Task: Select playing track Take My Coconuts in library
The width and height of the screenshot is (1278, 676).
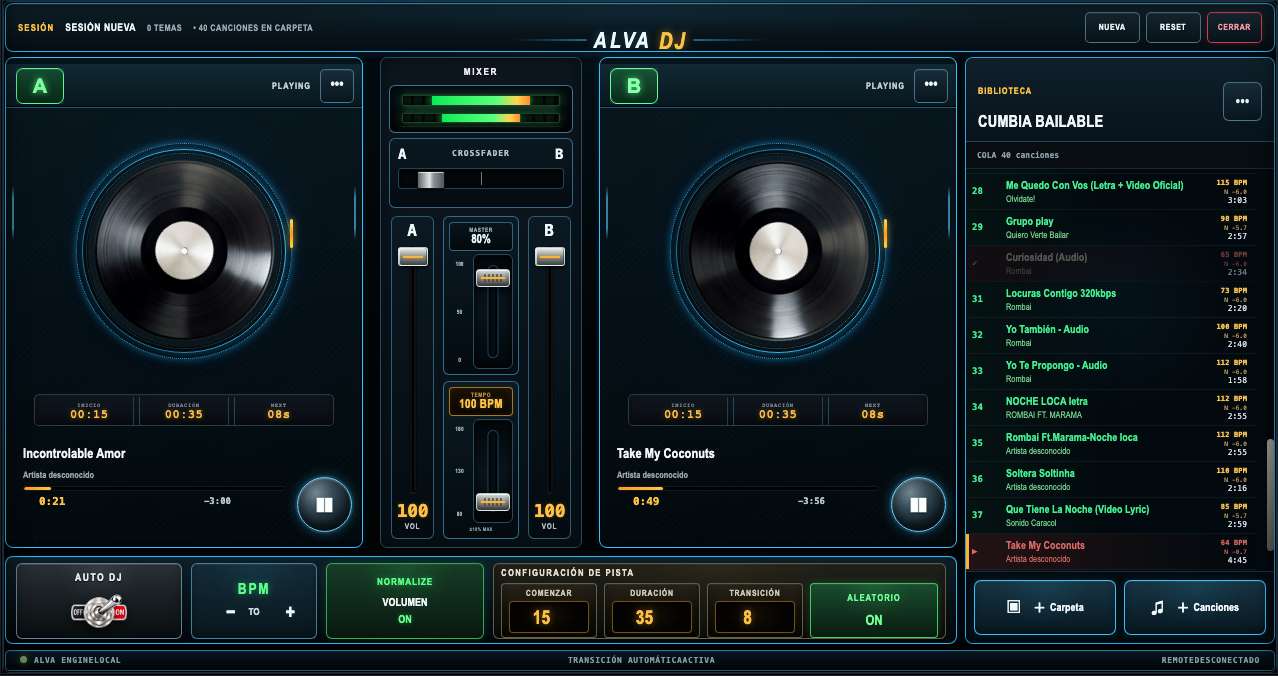Action: [1110, 552]
